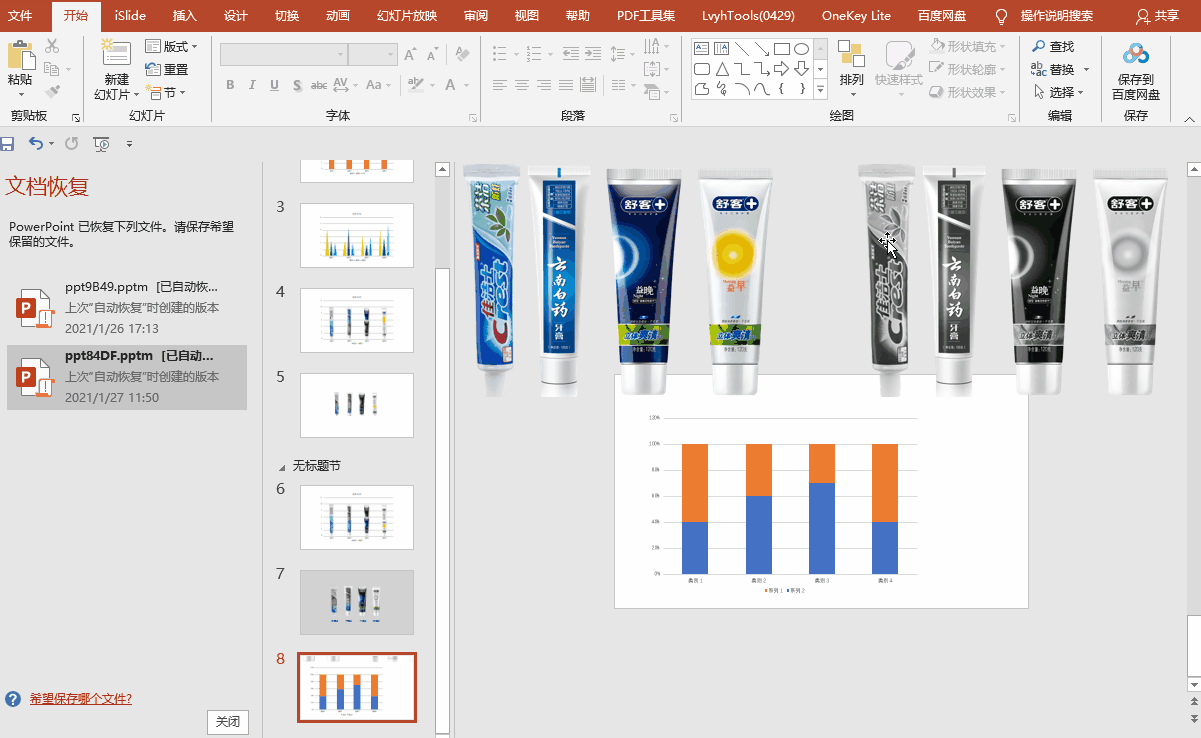Click the Increase Font Size icon
Viewport: 1201px width, 738px height.
tap(411, 55)
